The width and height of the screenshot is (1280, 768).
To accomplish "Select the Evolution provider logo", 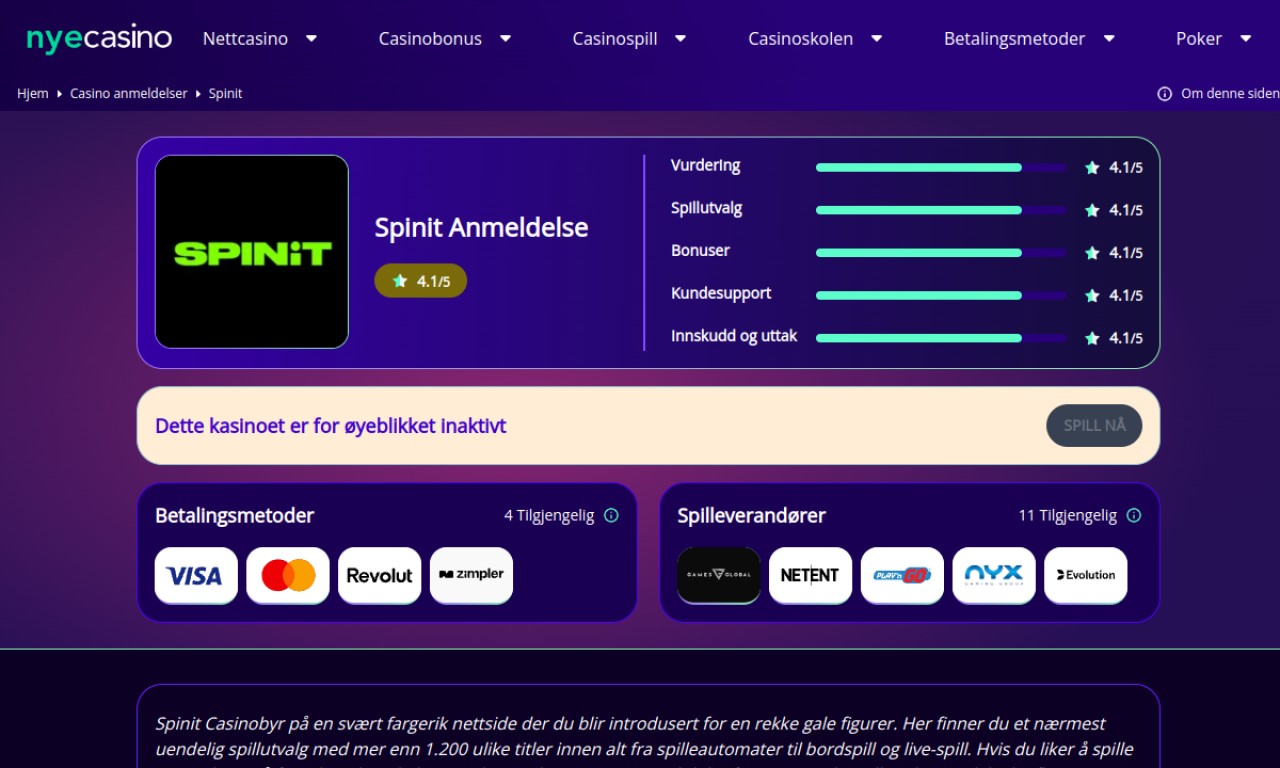I will (1086, 575).
